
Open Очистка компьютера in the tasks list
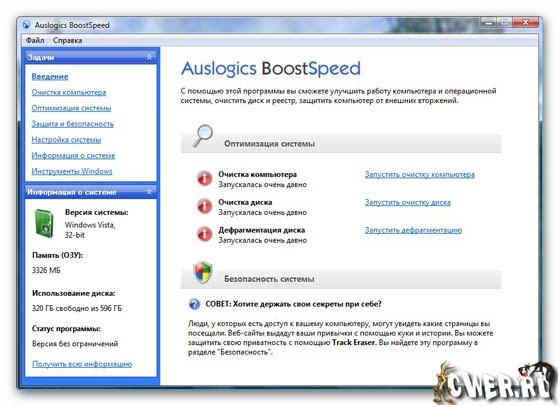(69, 92)
